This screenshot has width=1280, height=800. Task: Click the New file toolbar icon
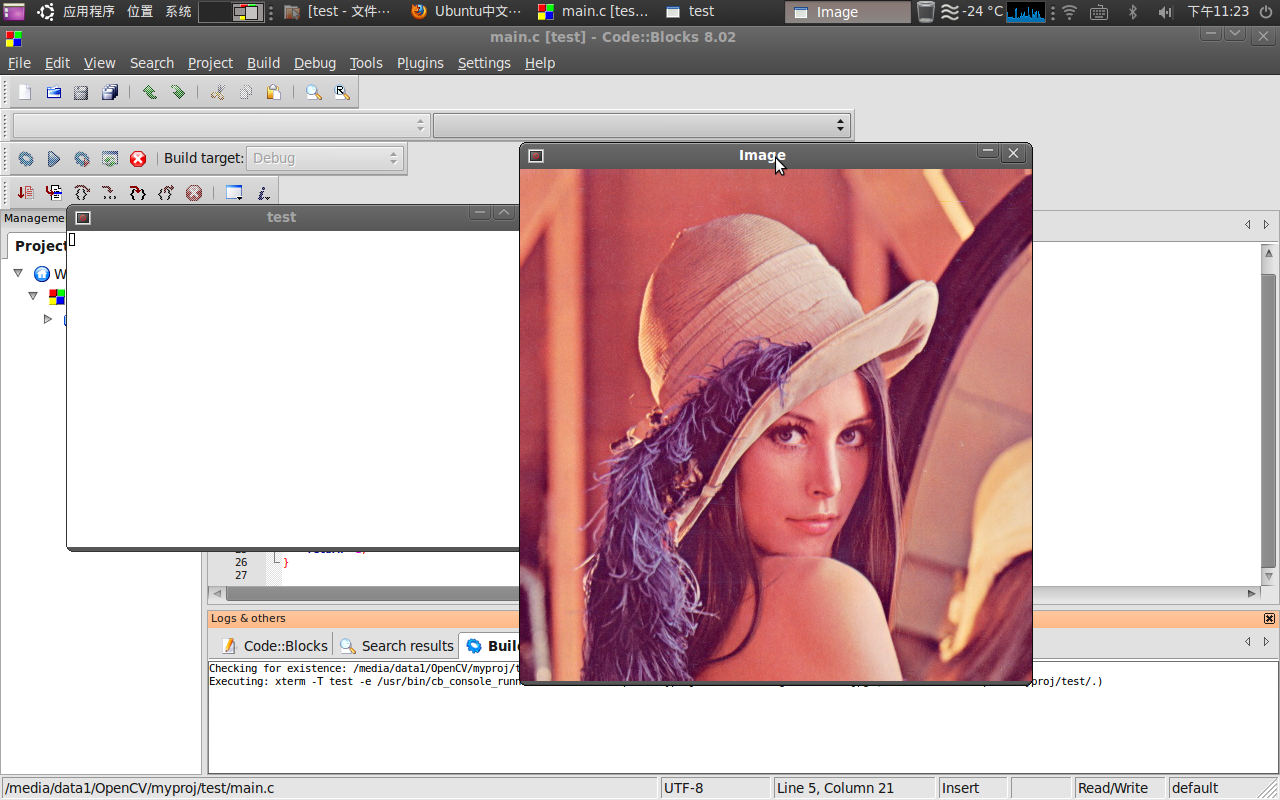[25, 92]
